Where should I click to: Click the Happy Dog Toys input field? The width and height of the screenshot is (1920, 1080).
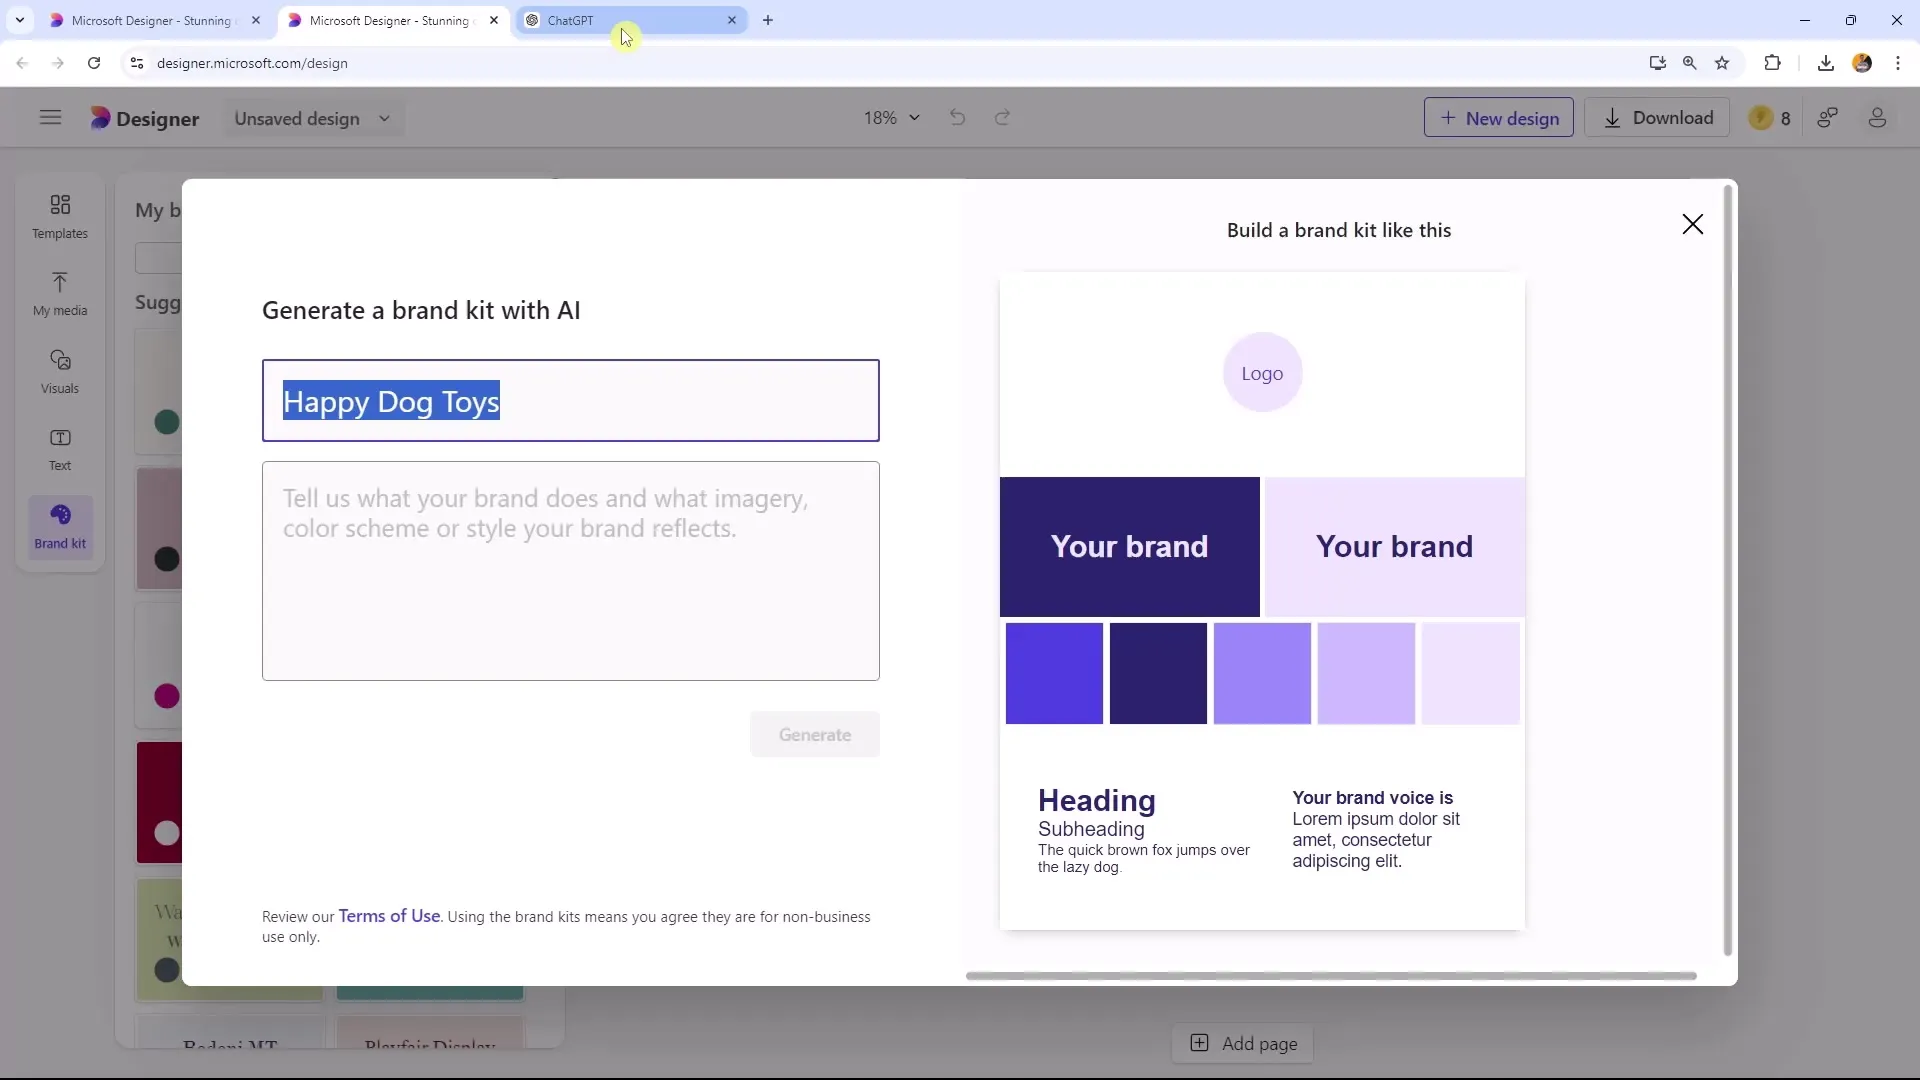point(571,402)
